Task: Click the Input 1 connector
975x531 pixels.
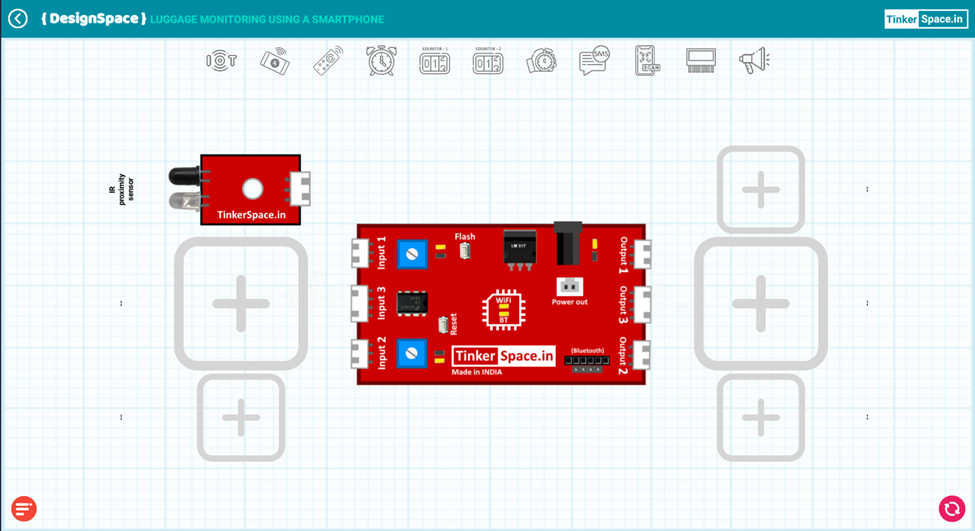Action: [x=361, y=254]
